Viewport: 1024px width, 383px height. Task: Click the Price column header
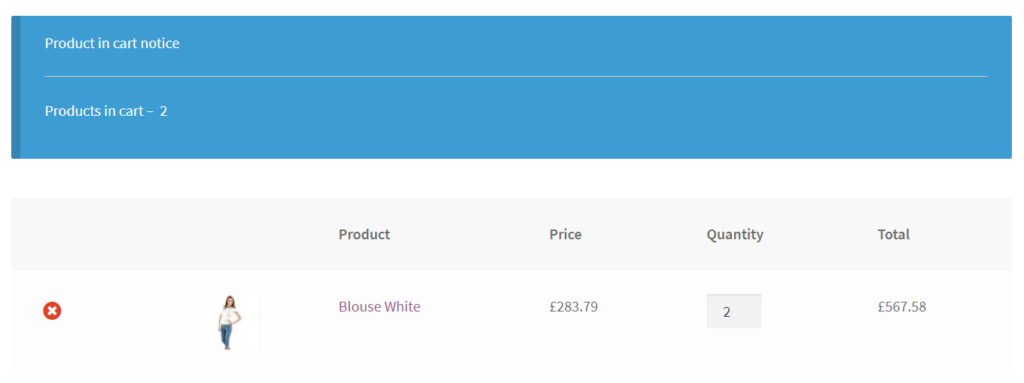pos(566,235)
